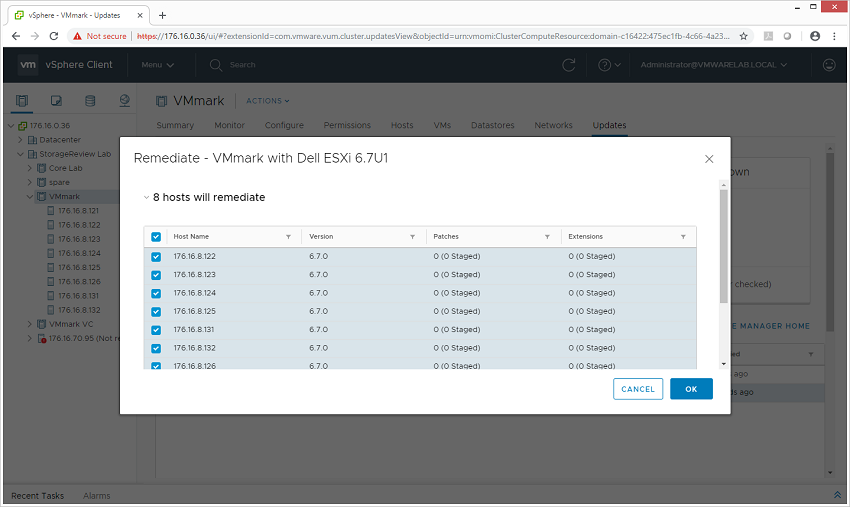The image size is (850, 507).
Task: Switch to the Configure tab
Action: [x=284, y=125]
